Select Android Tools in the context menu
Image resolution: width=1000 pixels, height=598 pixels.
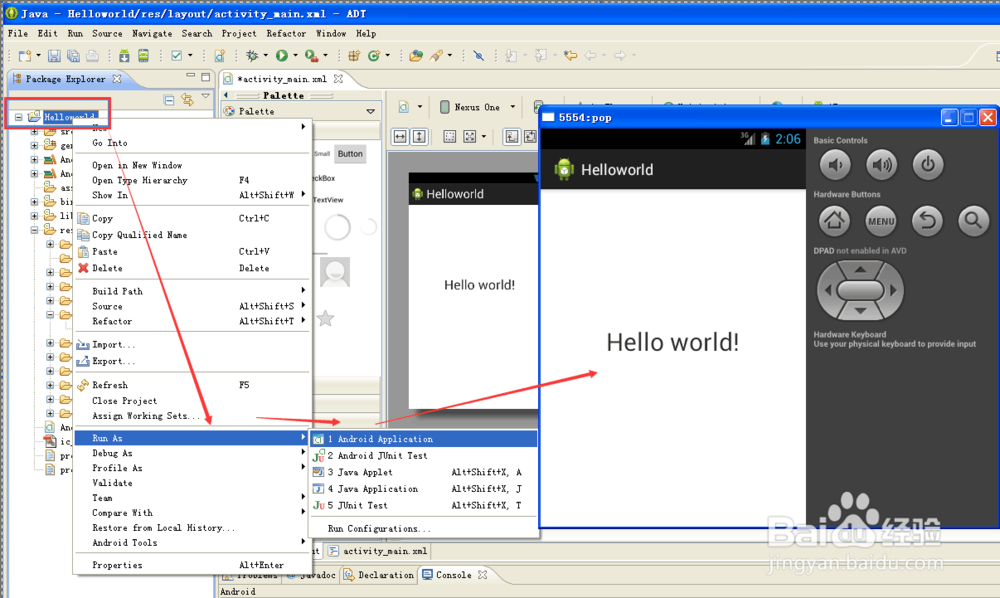tap(192, 543)
